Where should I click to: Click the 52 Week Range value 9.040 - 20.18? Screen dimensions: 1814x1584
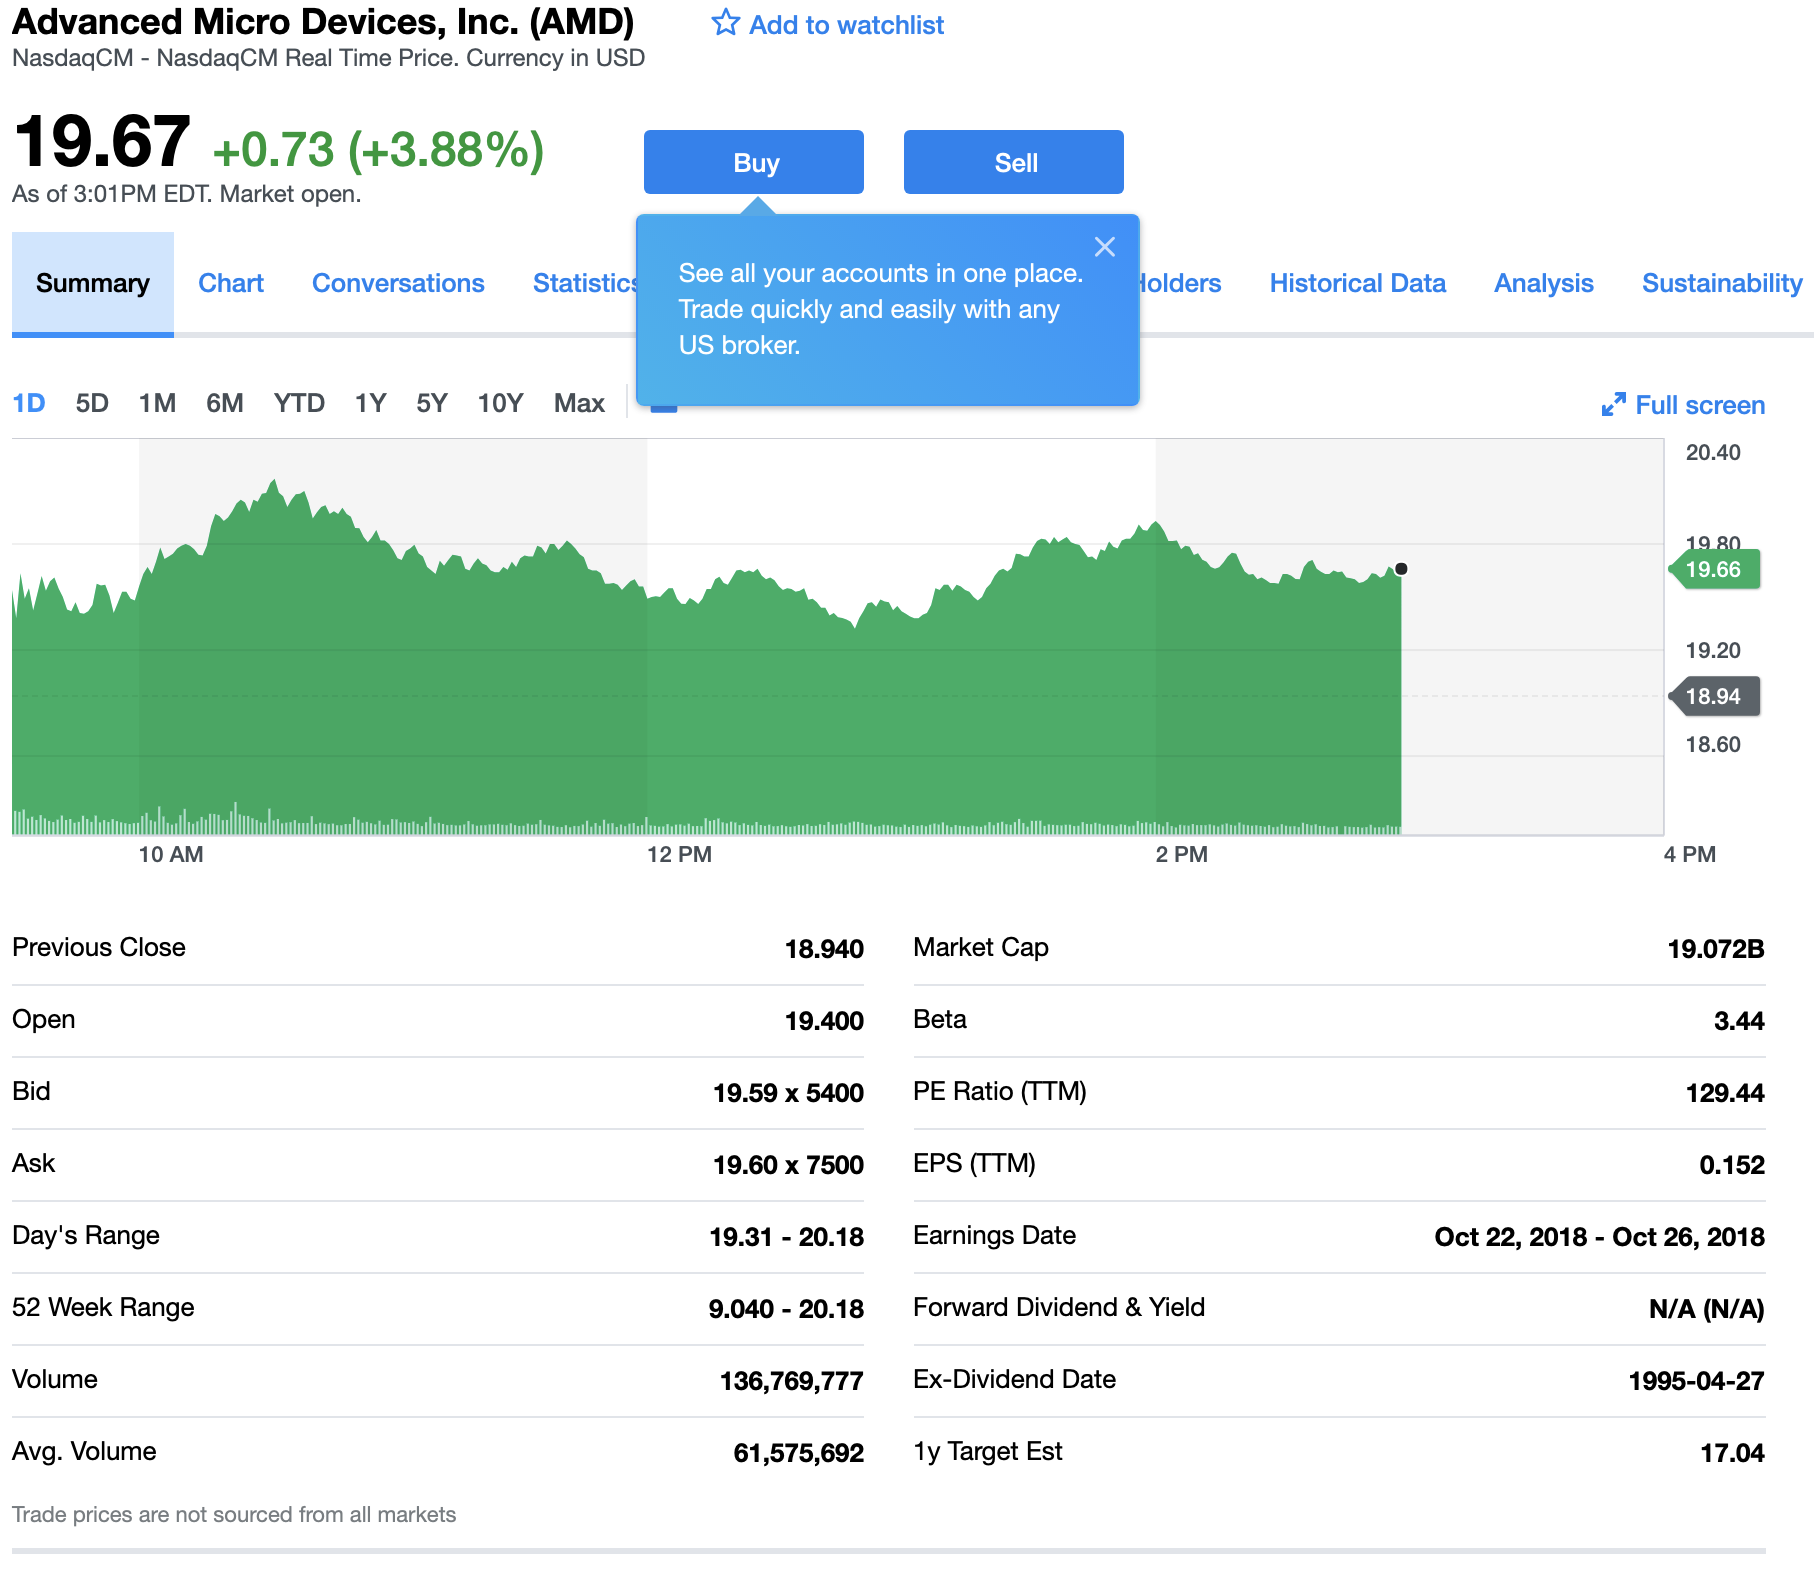tap(786, 1309)
